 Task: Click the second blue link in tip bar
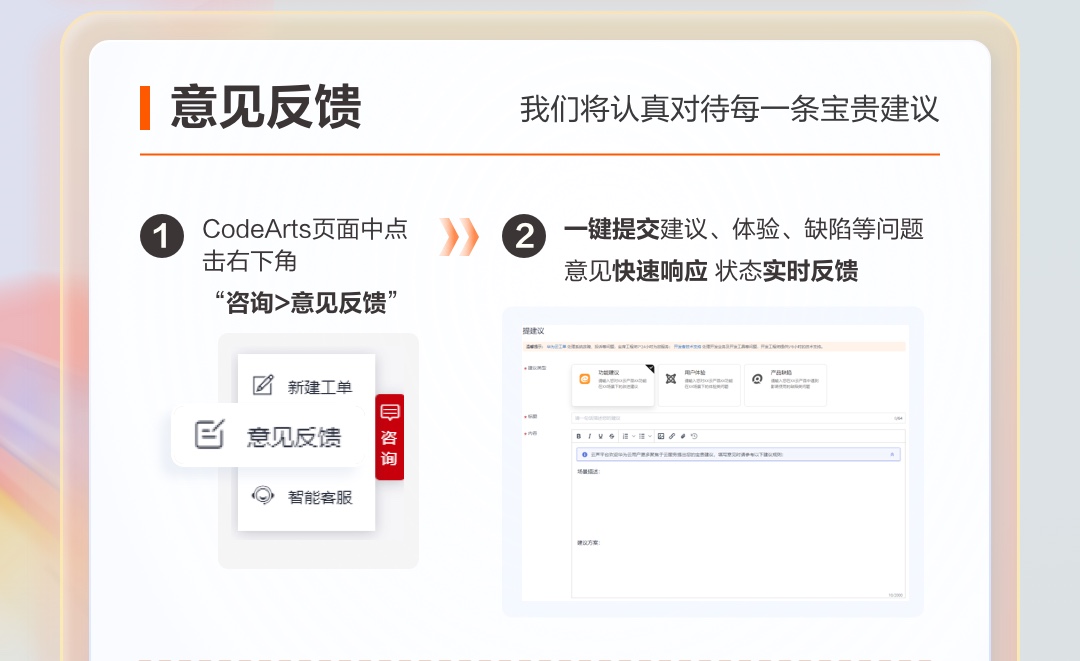coord(687,346)
